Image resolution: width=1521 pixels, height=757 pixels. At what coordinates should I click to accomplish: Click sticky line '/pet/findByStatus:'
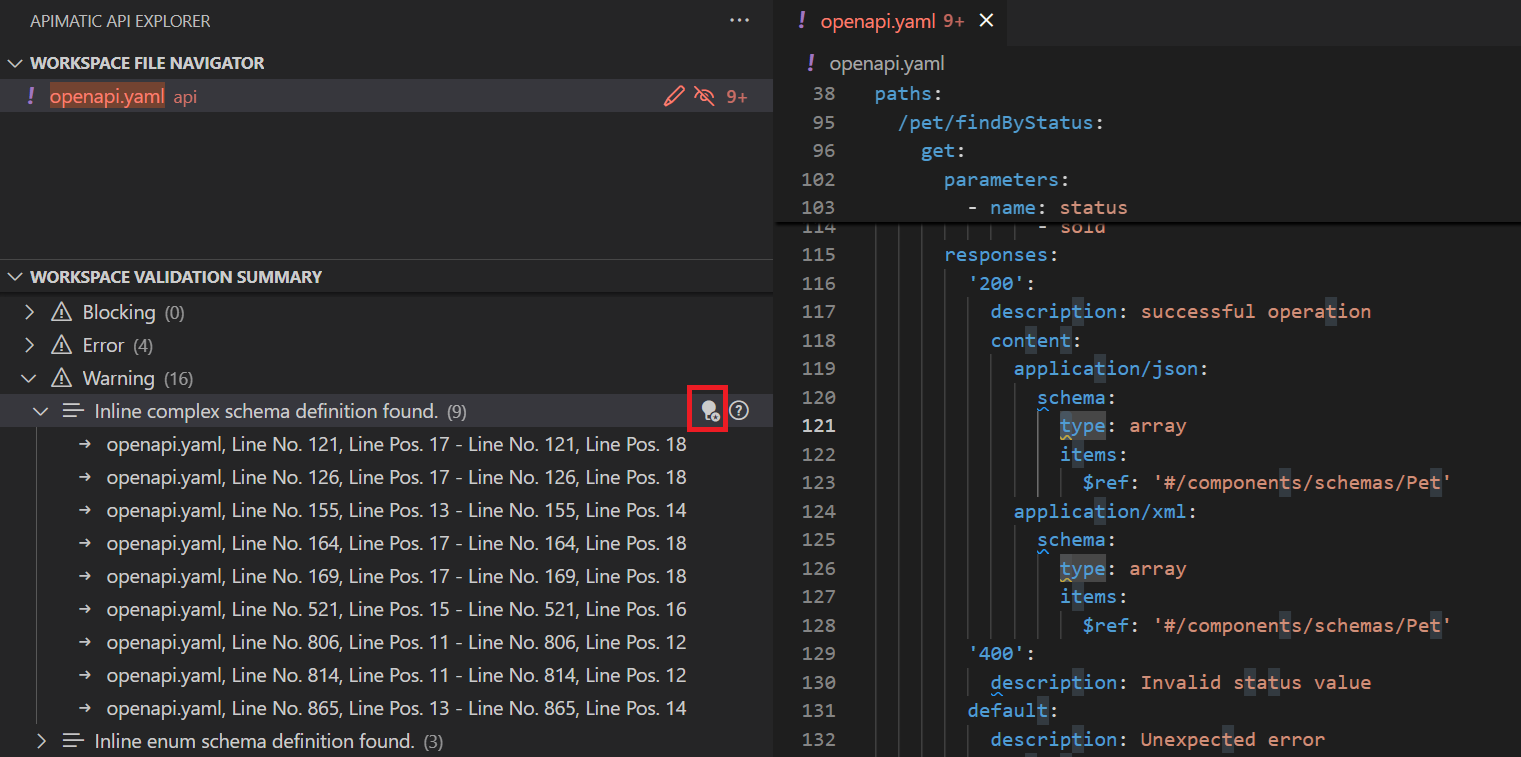coord(1001,123)
